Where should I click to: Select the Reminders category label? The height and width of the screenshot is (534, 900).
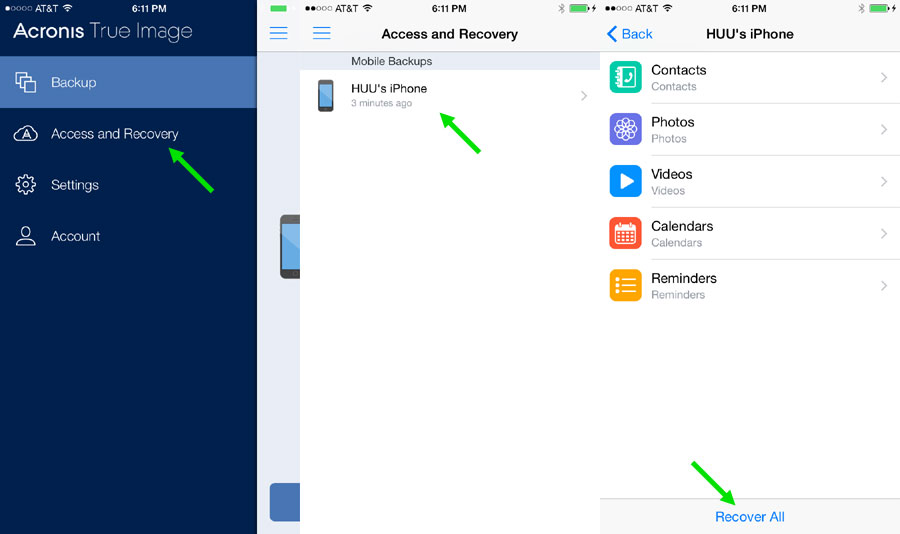[x=684, y=278]
